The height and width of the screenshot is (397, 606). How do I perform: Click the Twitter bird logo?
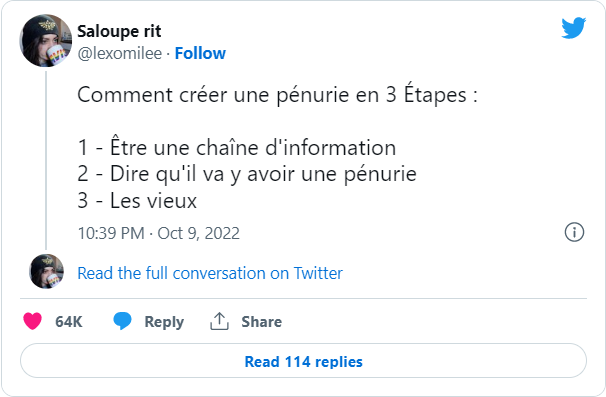click(x=574, y=28)
